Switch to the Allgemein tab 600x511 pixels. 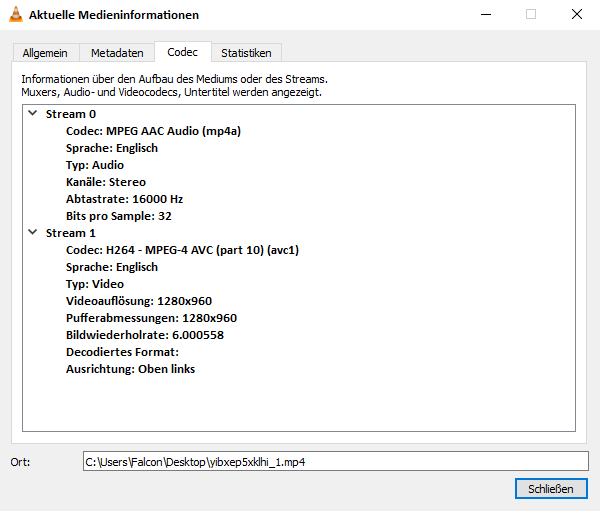(46, 53)
